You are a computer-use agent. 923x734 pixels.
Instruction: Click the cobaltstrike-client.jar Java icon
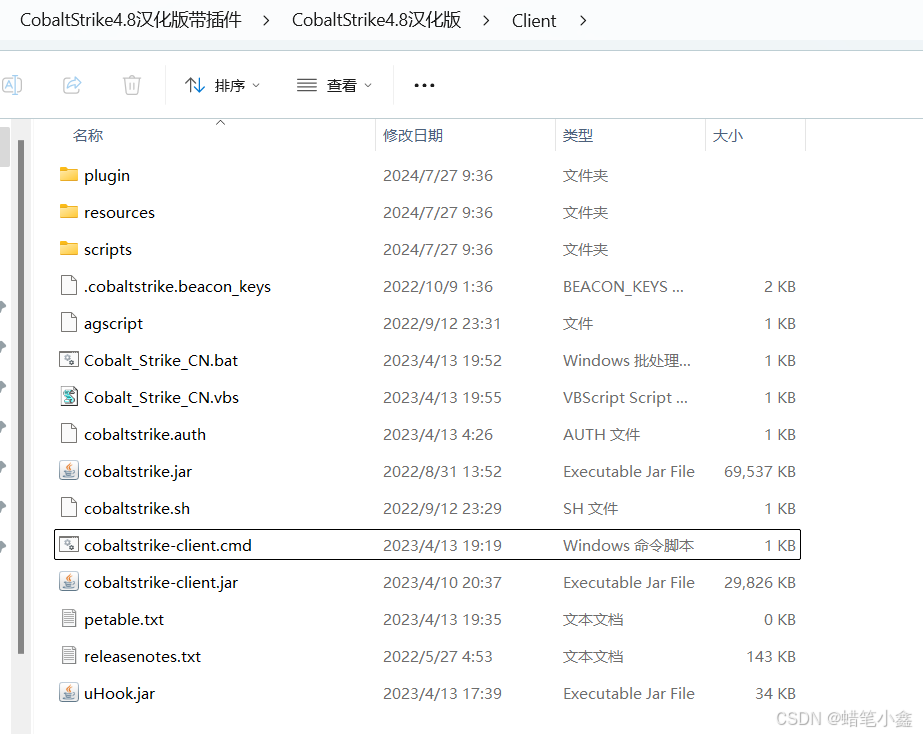pos(69,582)
